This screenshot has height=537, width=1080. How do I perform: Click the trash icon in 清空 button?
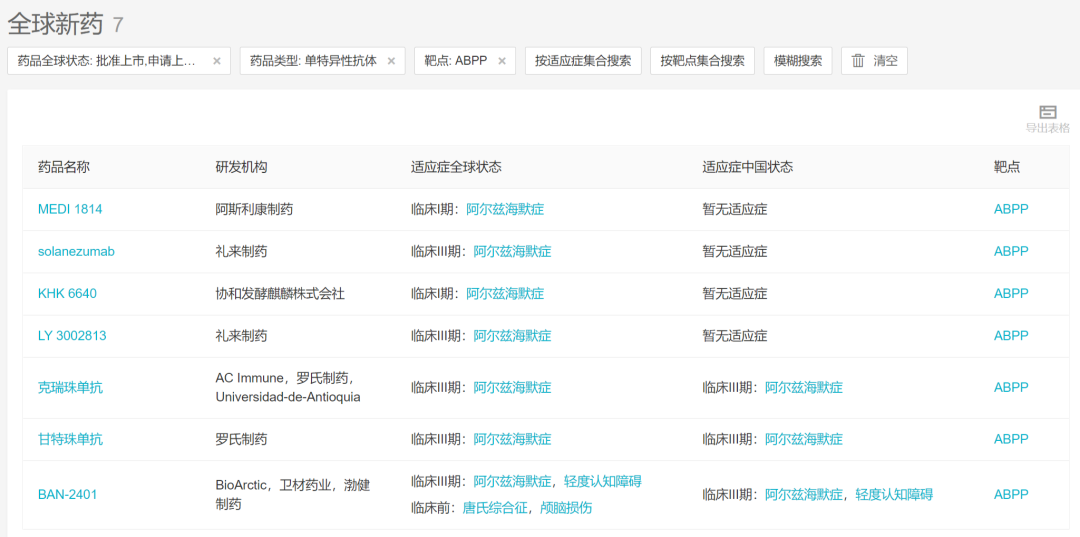click(x=858, y=61)
